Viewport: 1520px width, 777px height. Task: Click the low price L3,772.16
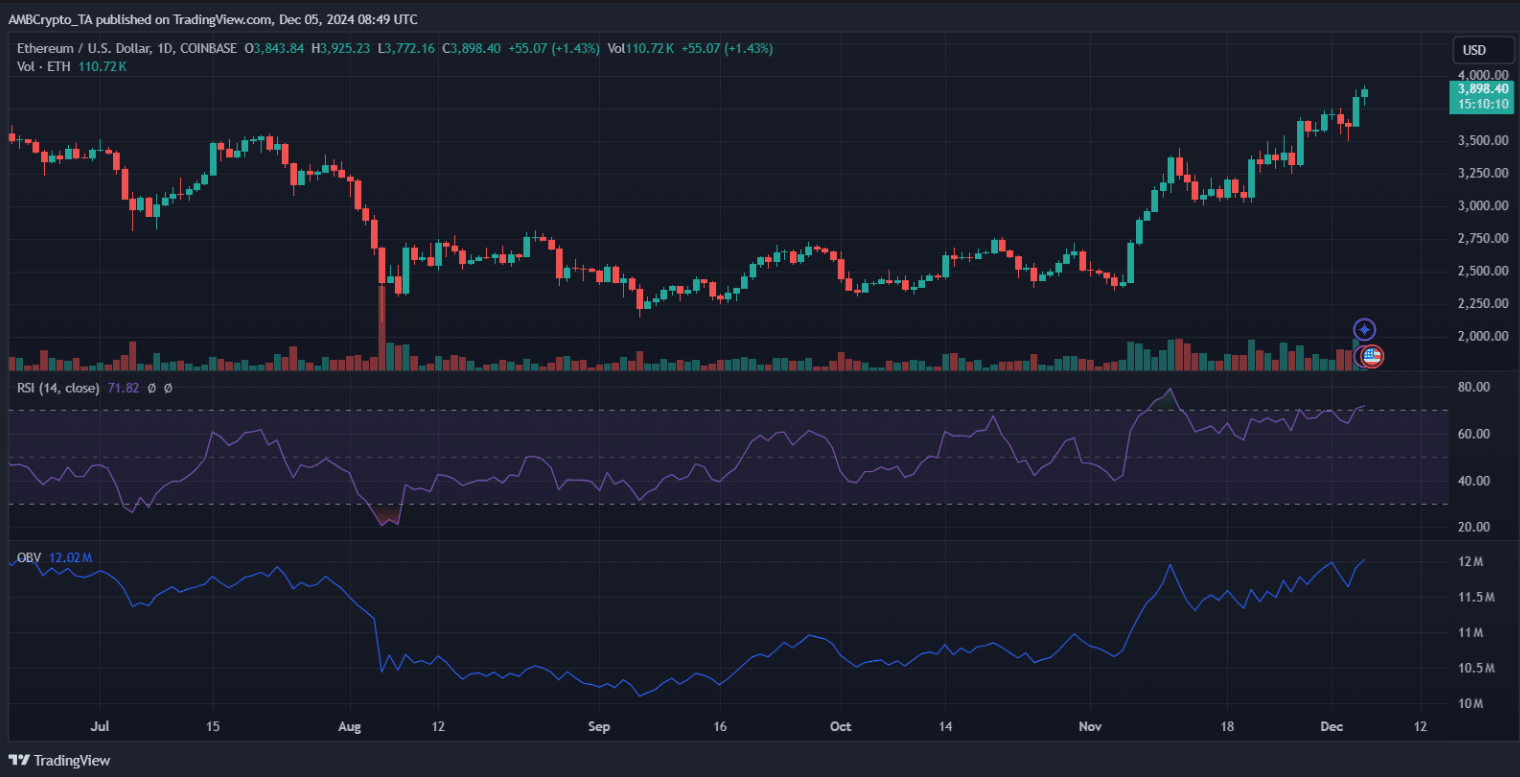[405, 48]
